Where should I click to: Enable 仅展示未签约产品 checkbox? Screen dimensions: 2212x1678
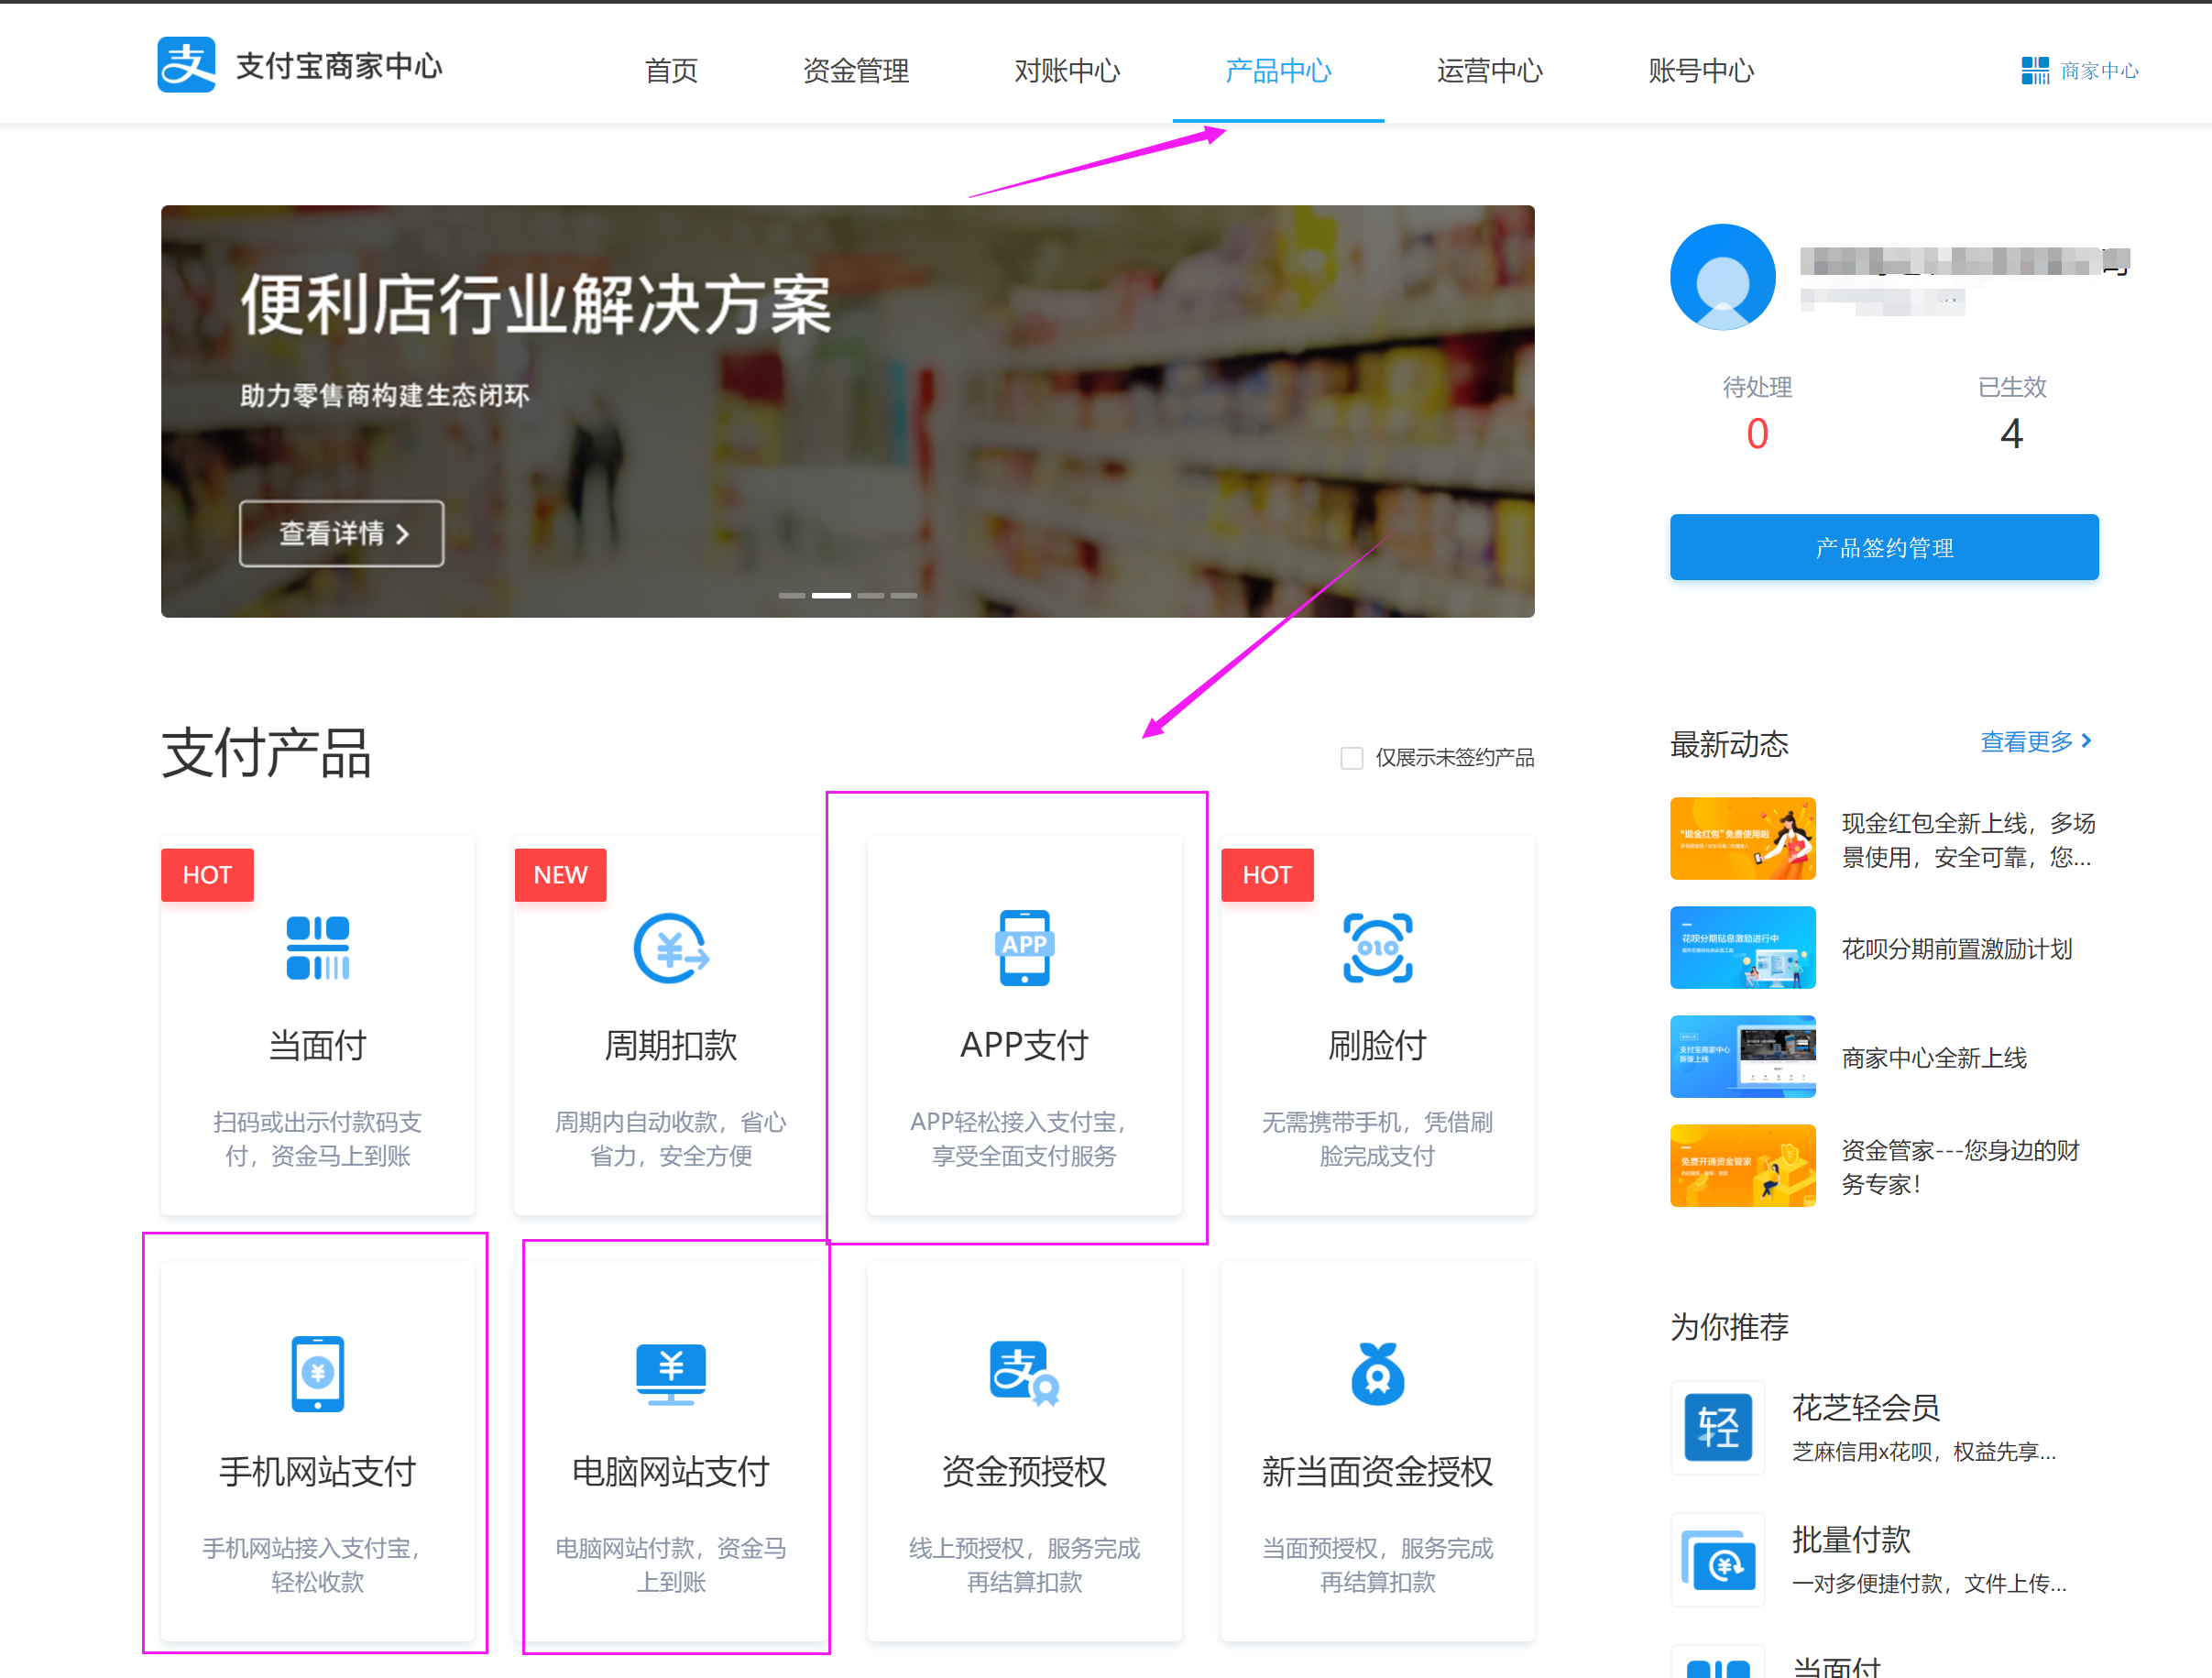click(x=1351, y=758)
